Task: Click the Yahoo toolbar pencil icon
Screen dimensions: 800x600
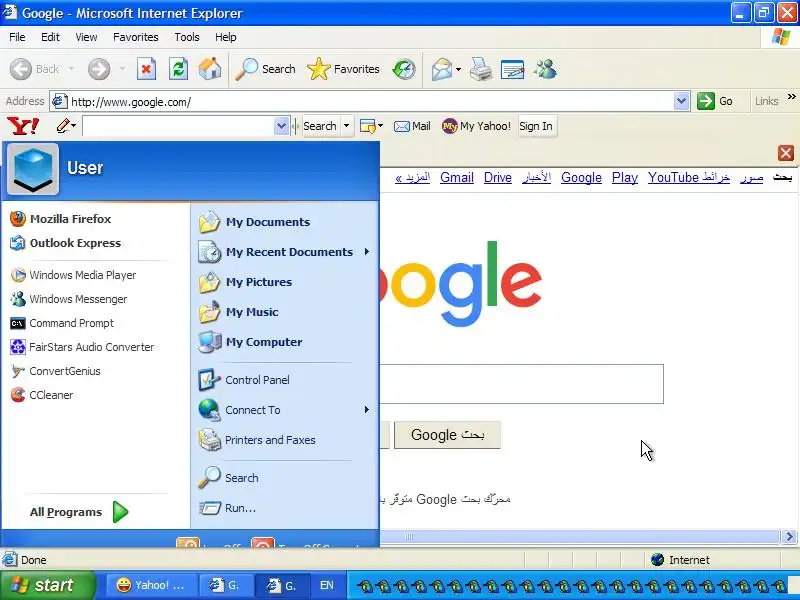Action: click(x=63, y=126)
